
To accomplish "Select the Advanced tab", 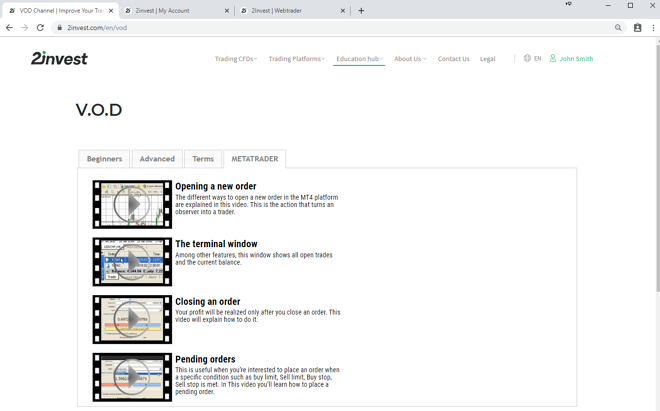I will coord(157,159).
